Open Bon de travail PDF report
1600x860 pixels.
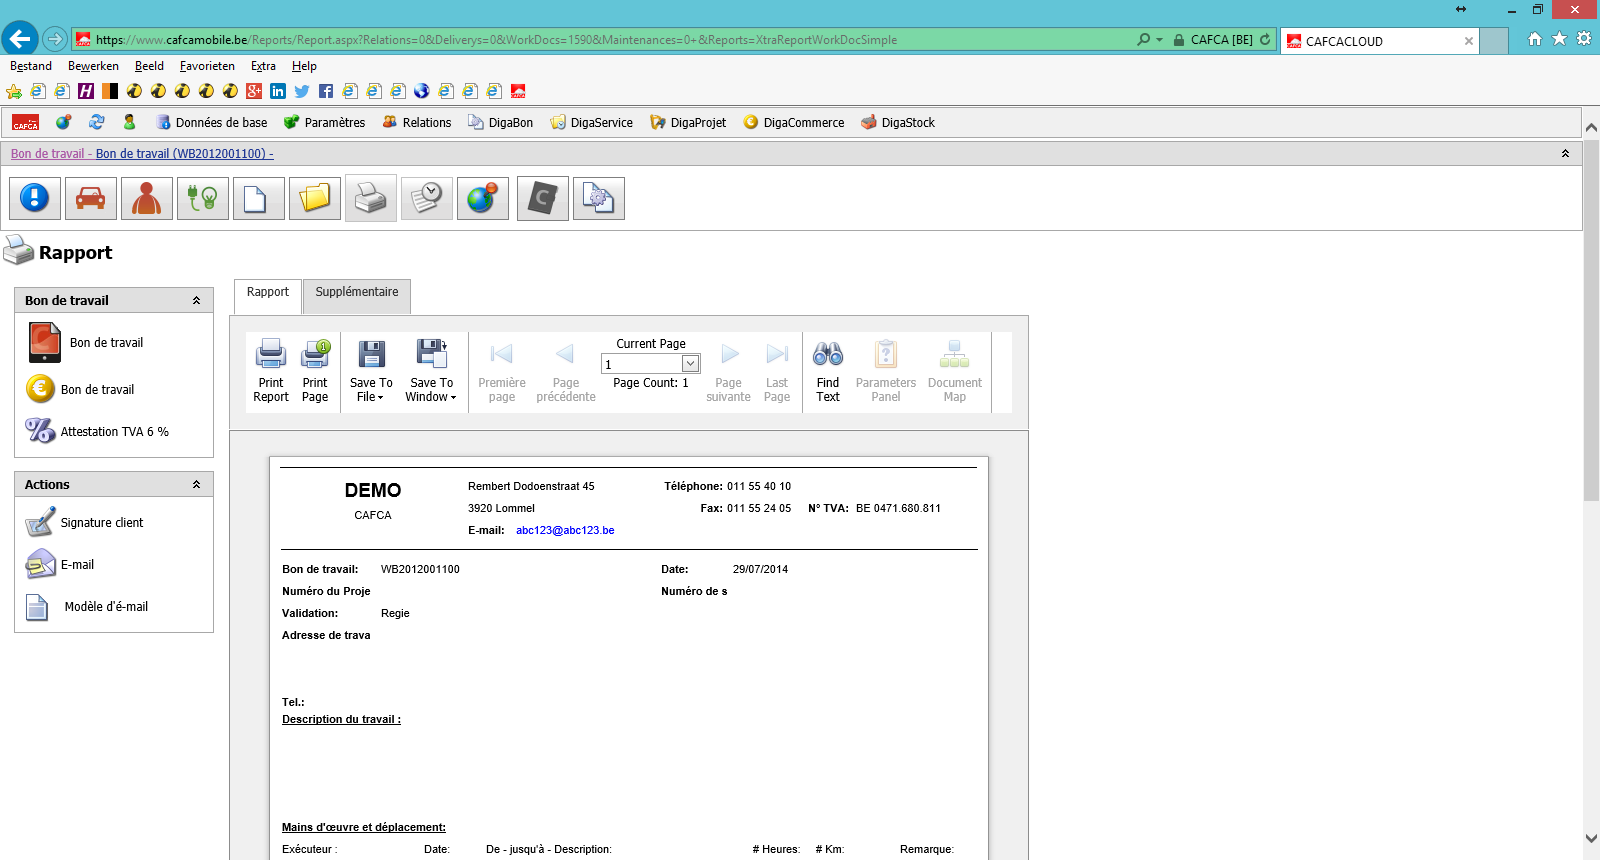86,343
